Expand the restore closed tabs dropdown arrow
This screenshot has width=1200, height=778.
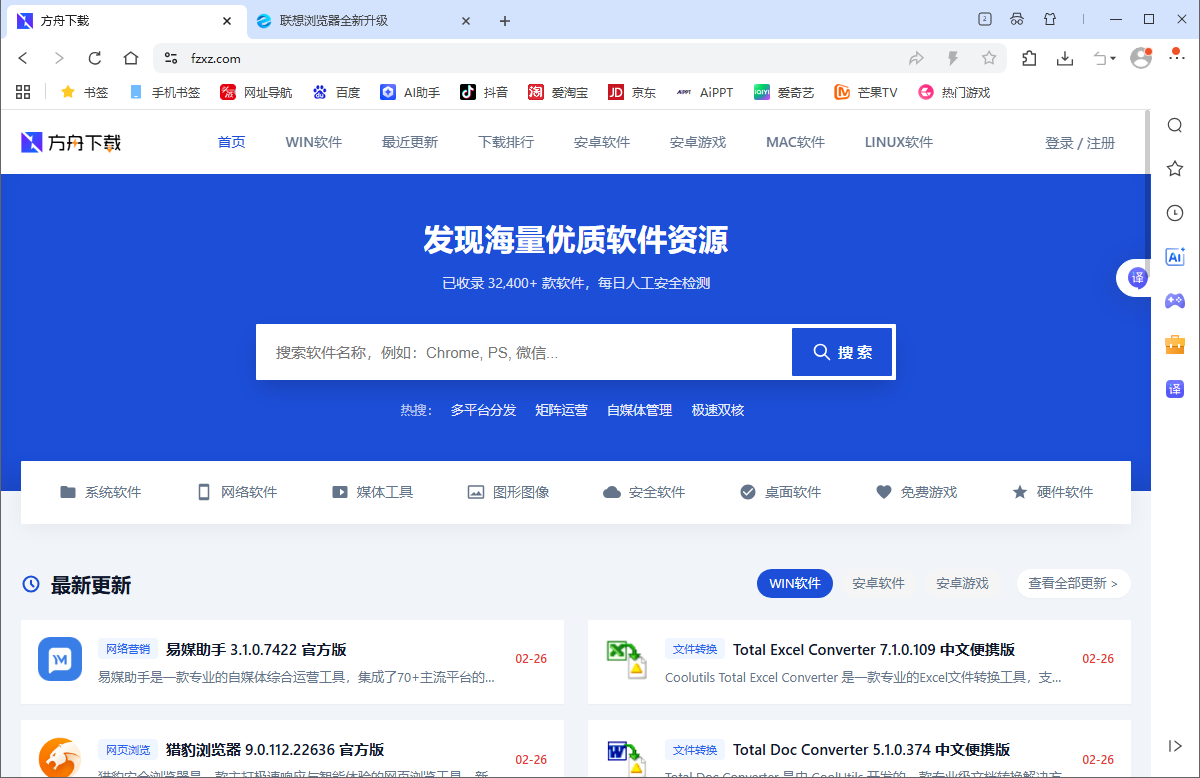tap(1113, 59)
